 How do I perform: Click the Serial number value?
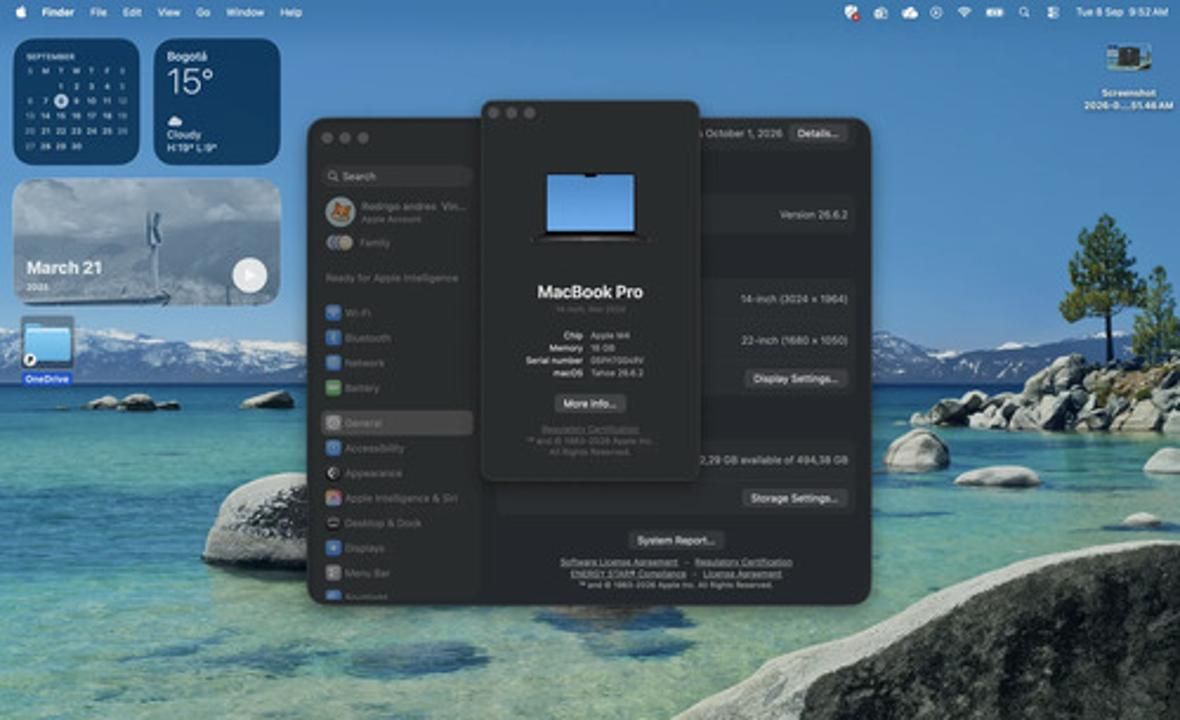[x=617, y=360]
